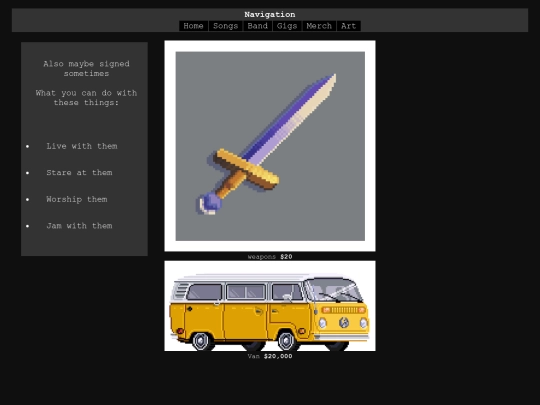The width and height of the screenshot is (540, 405).
Task: Select the 'Live with them' list item
Action: (x=82, y=146)
